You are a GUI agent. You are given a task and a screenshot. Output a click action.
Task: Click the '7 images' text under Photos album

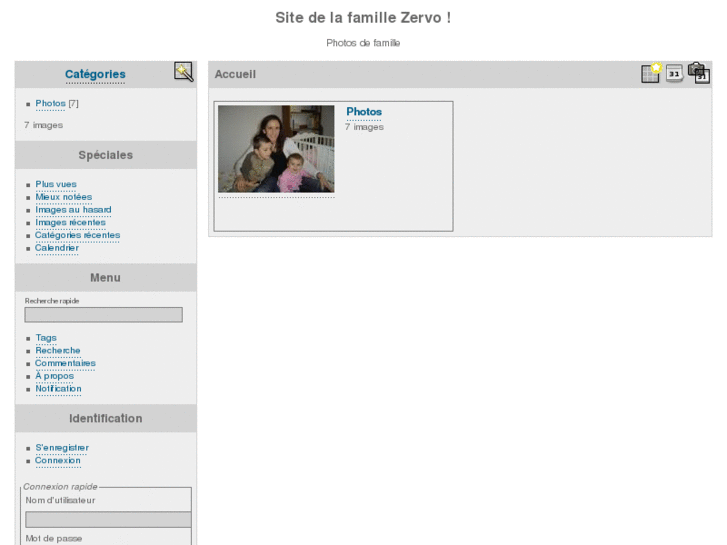point(364,127)
